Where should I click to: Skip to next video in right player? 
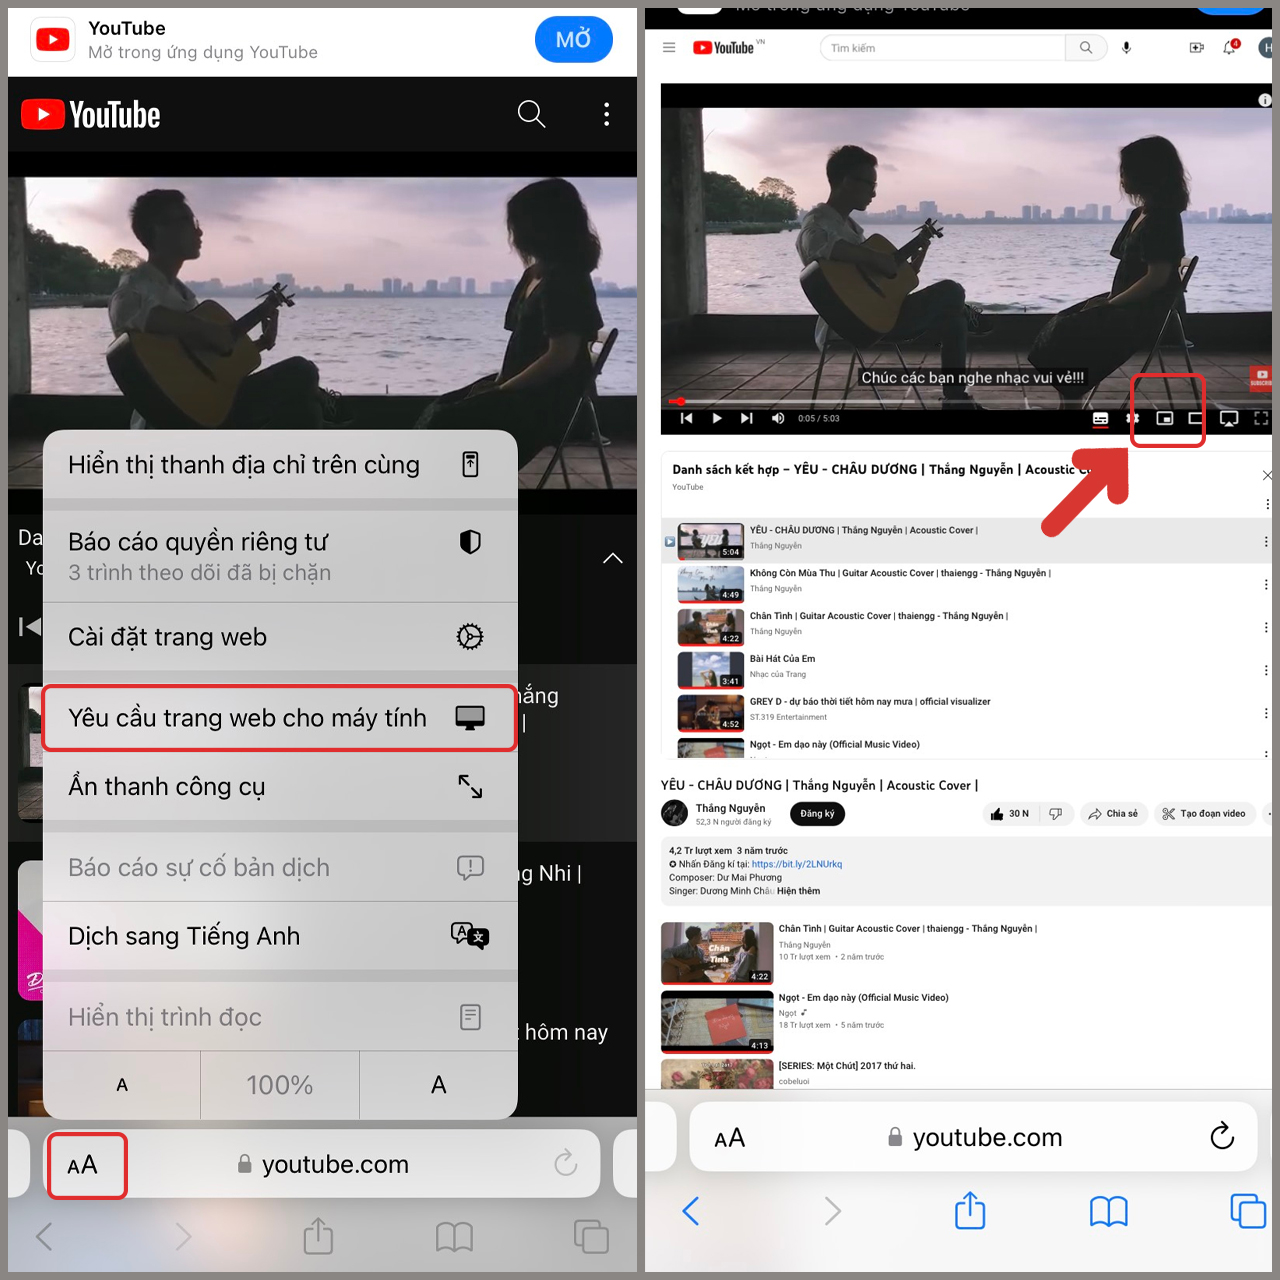tap(747, 418)
